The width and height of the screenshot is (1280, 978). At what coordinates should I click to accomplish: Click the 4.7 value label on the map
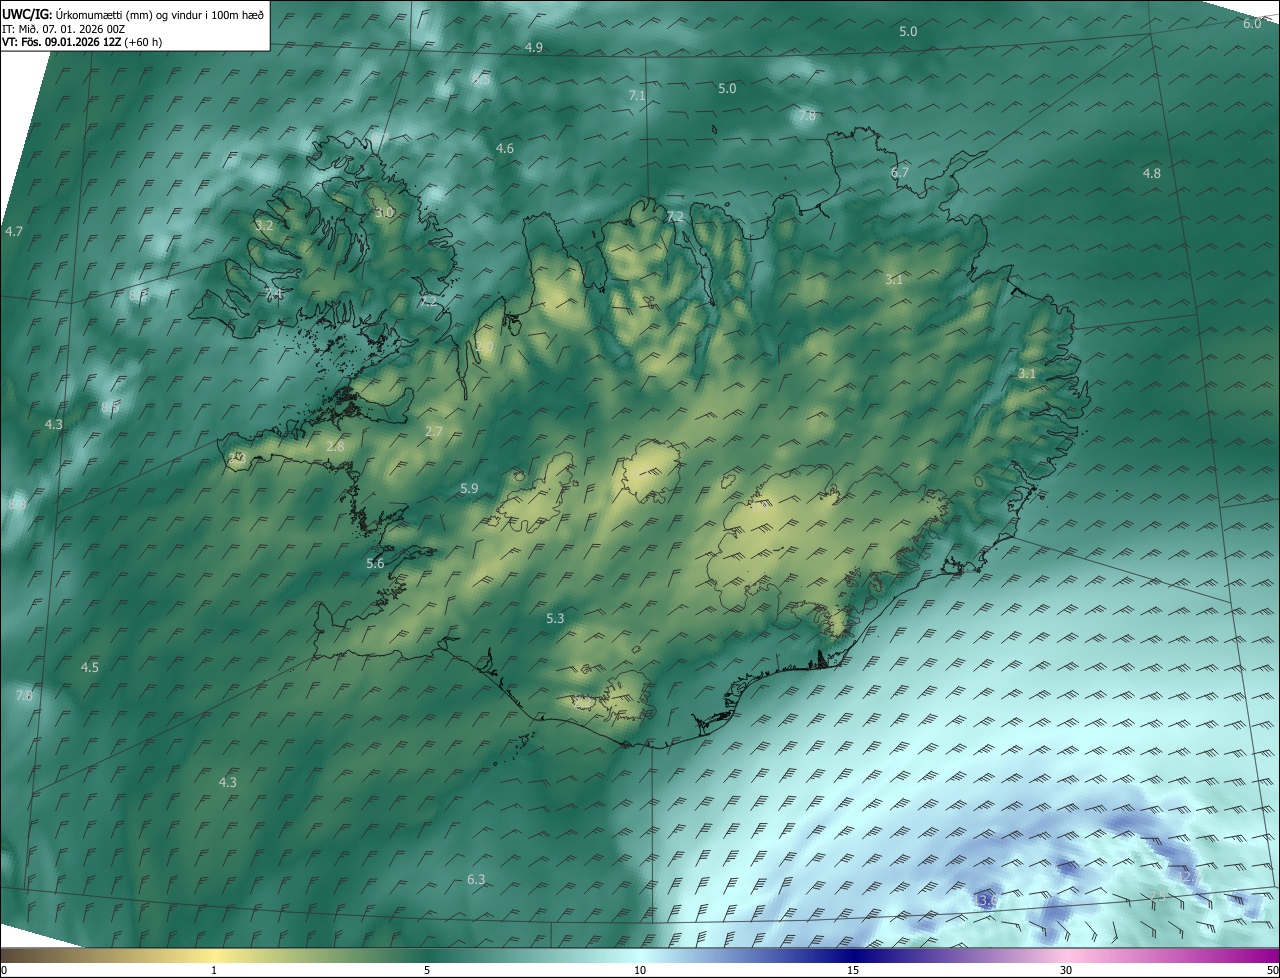tap(14, 231)
